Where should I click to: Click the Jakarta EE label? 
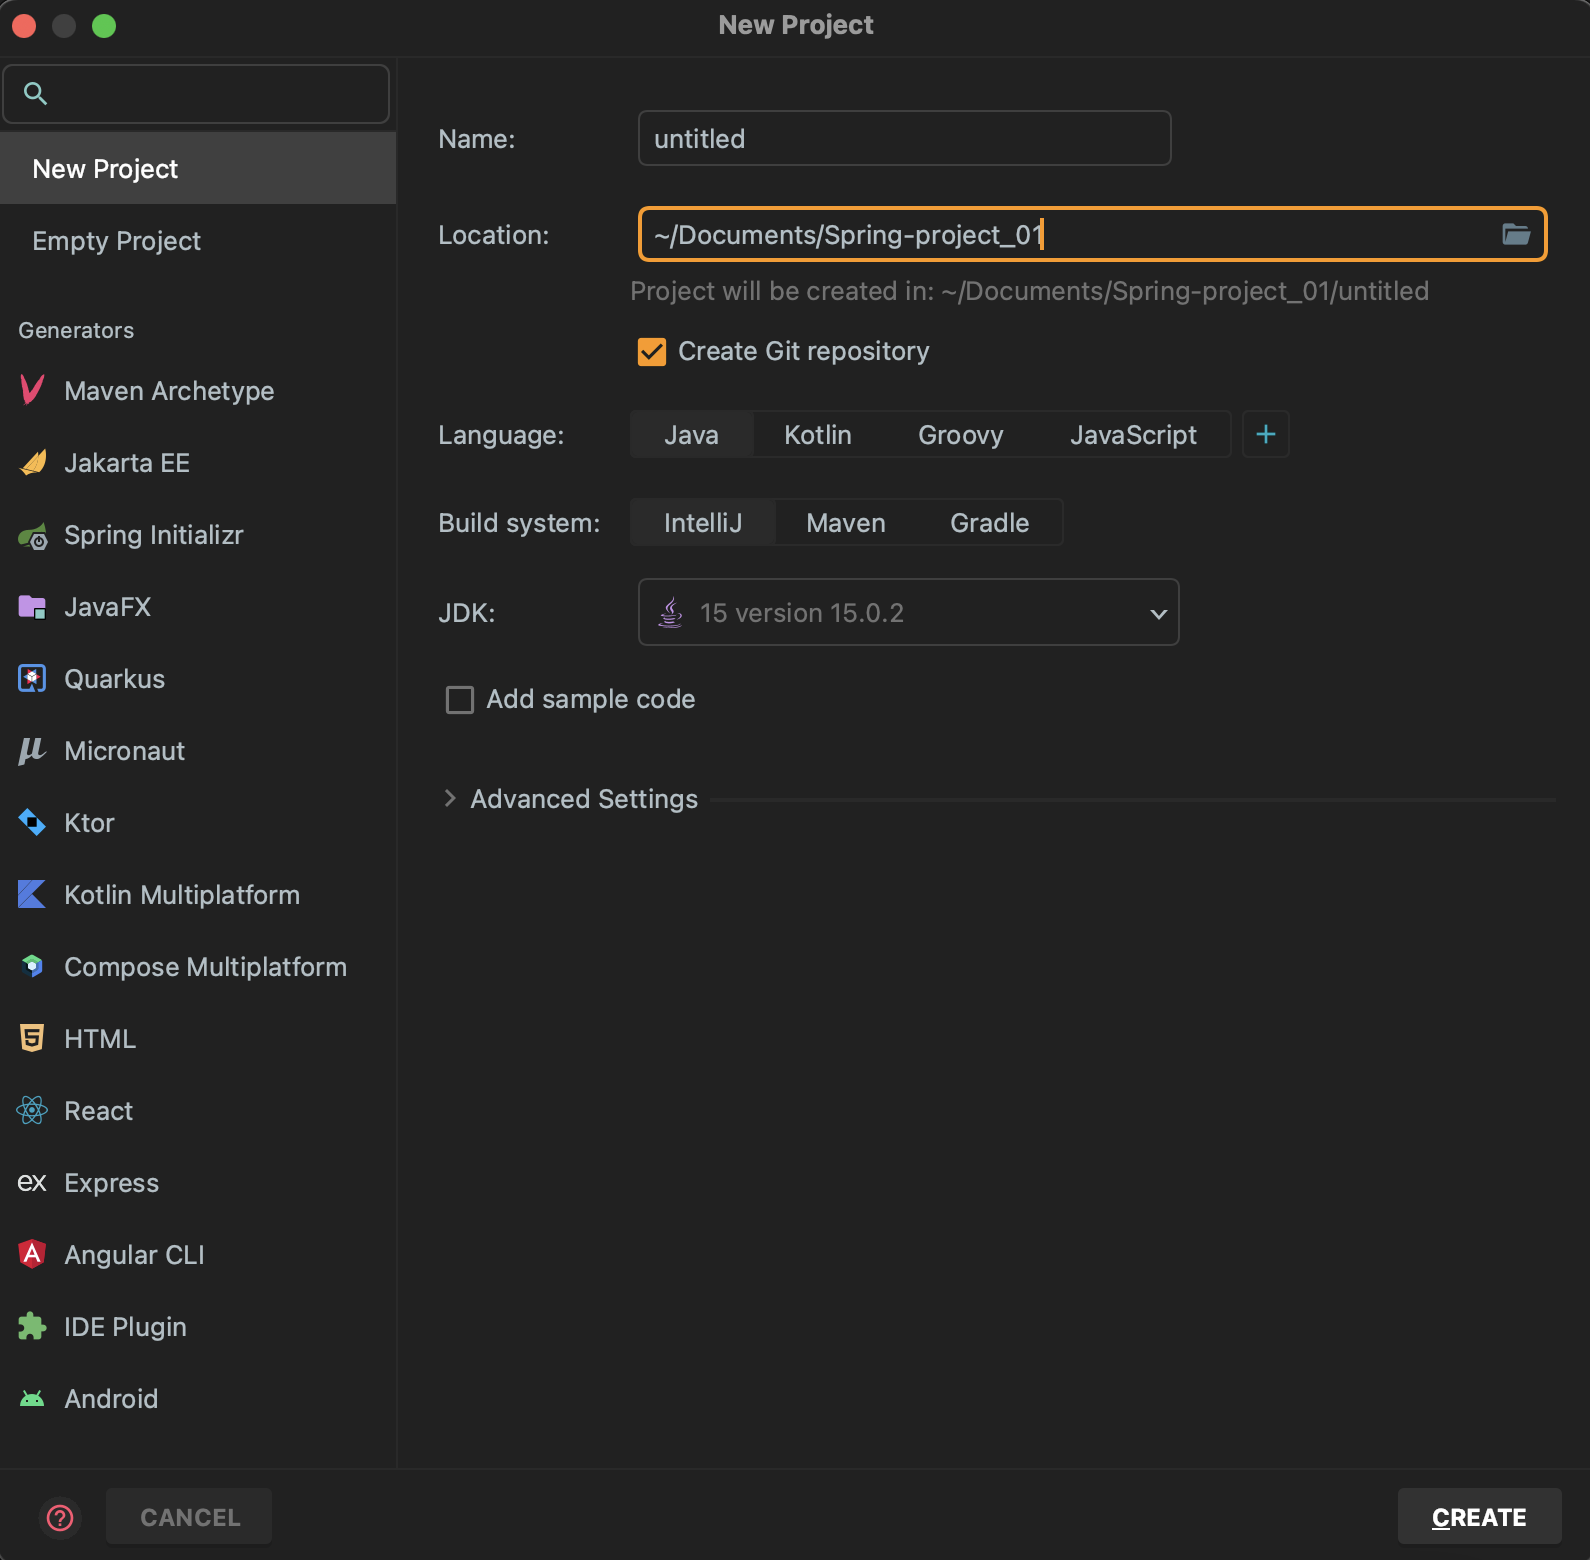tap(127, 463)
